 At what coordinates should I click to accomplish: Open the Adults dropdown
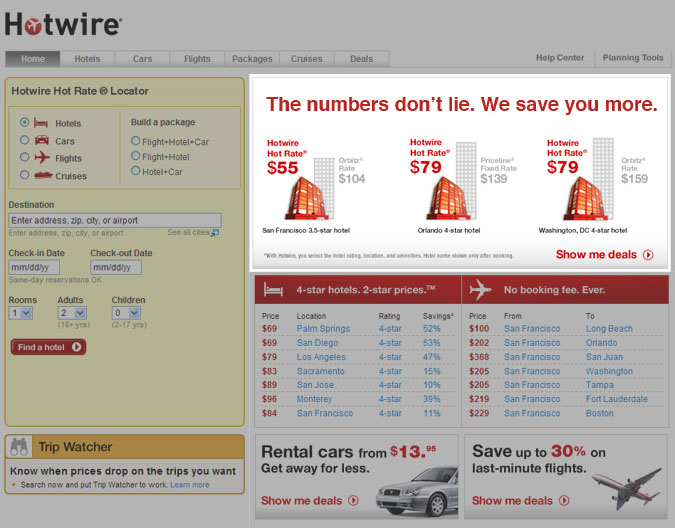click(x=72, y=313)
